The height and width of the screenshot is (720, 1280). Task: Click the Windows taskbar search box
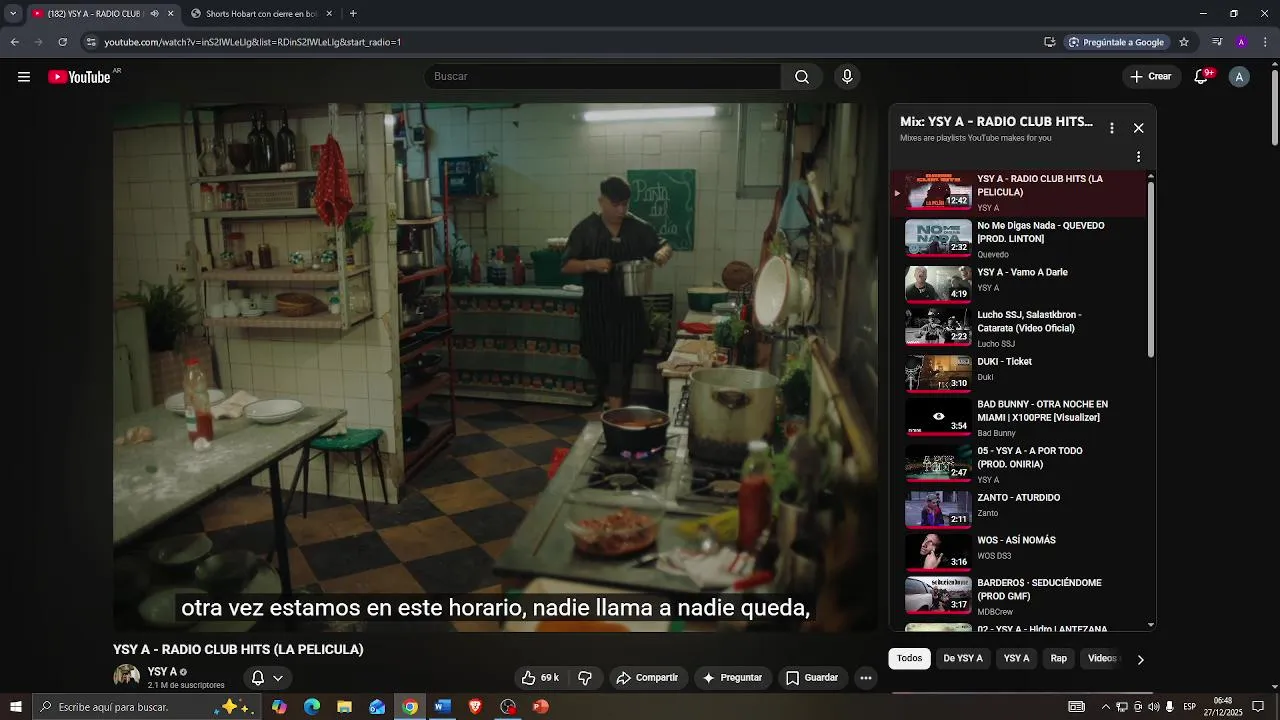(x=146, y=707)
